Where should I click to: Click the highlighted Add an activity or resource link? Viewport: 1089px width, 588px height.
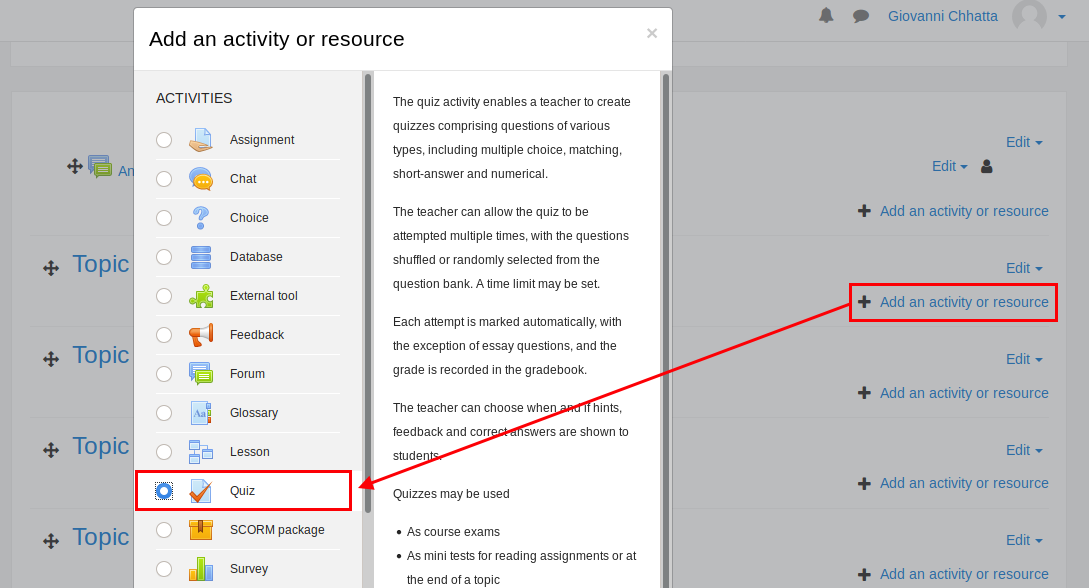(964, 302)
